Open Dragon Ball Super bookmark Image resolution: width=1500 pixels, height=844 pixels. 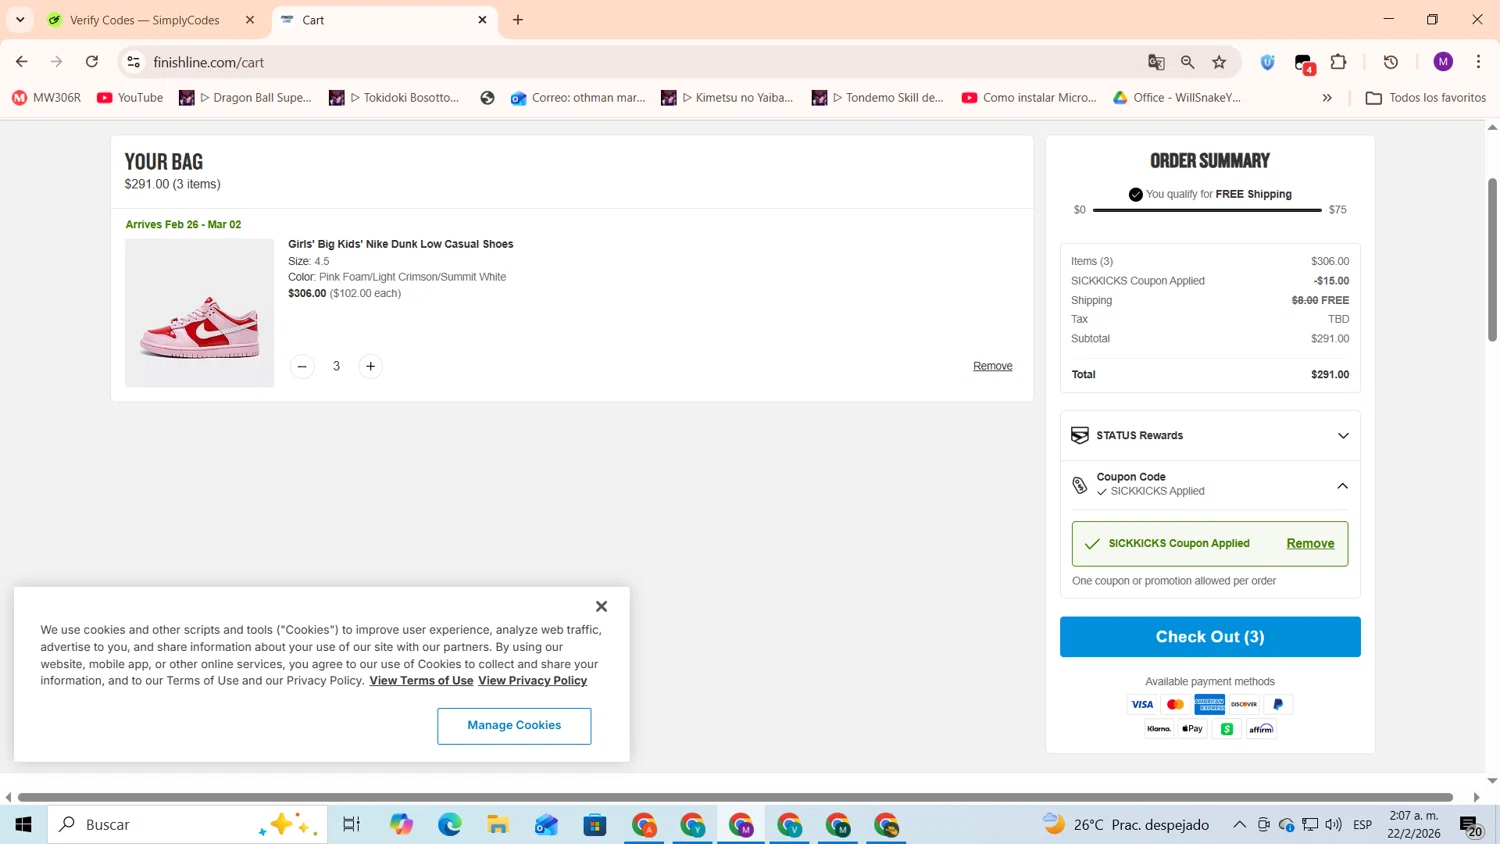point(246,98)
